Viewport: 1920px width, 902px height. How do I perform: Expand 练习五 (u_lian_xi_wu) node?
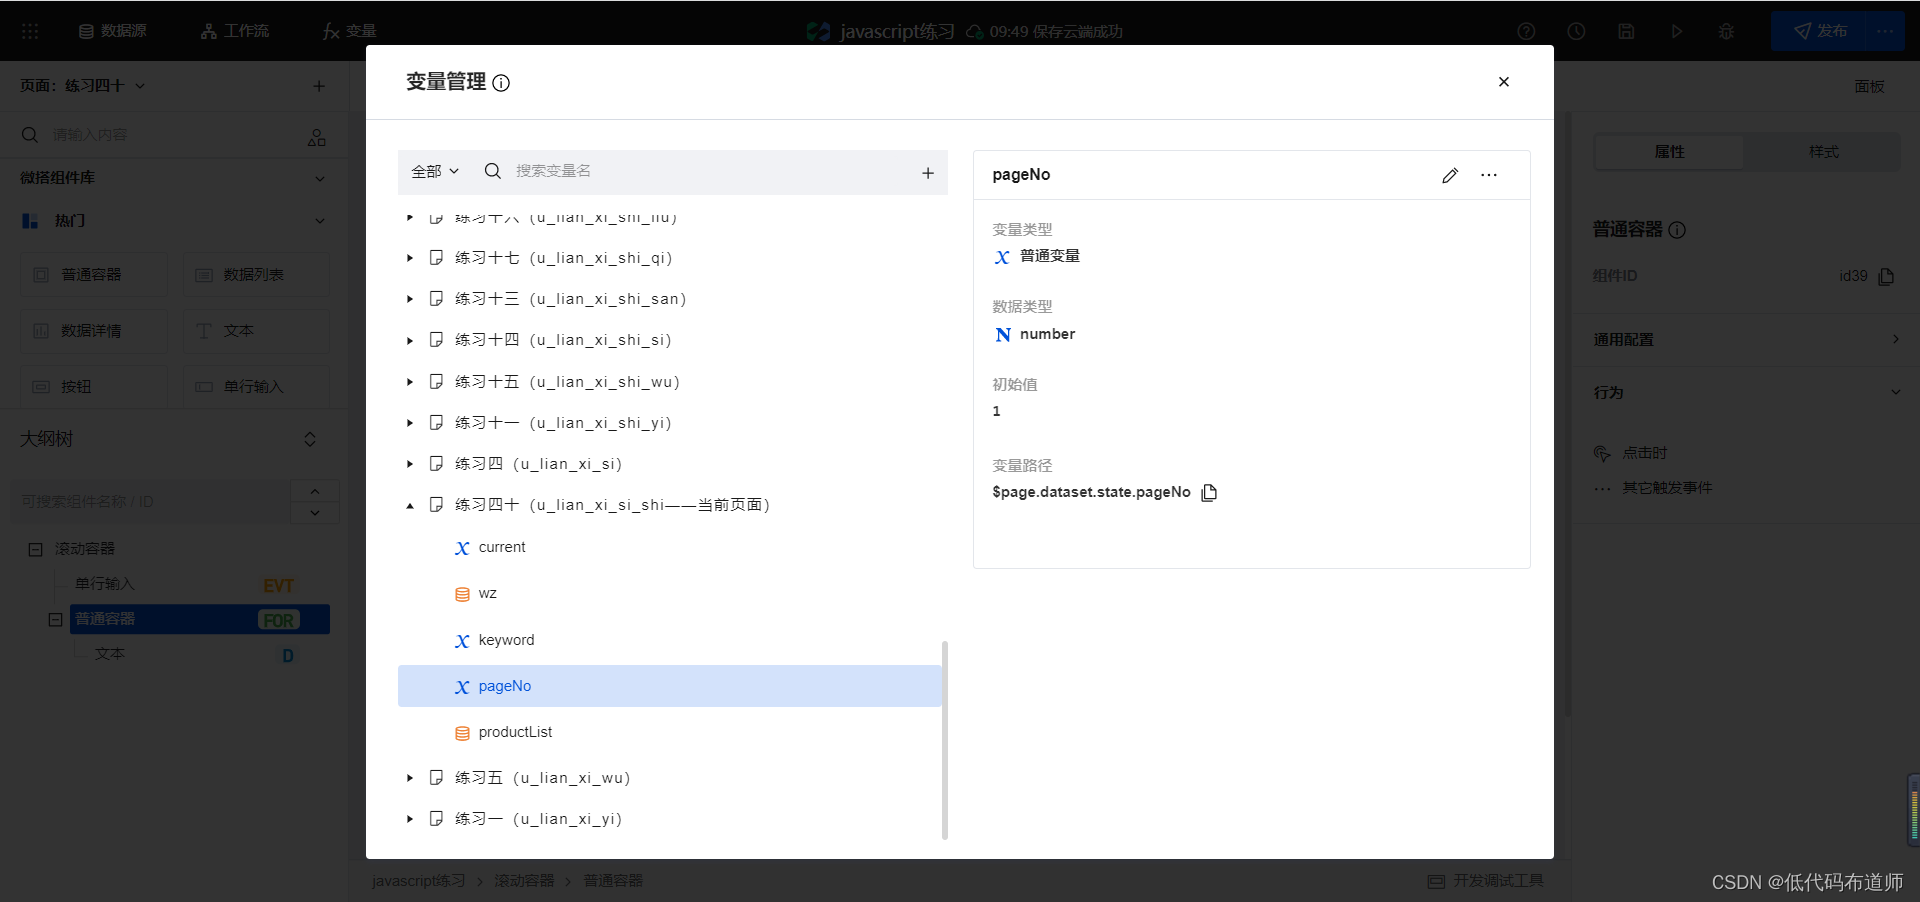coord(410,778)
